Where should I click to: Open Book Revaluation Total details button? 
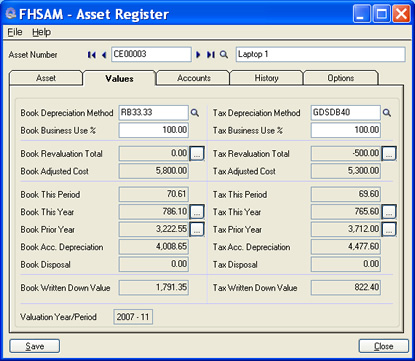point(197,154)
